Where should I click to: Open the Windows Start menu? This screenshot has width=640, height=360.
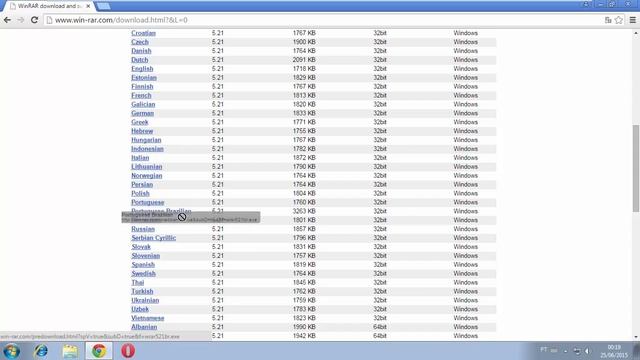pyautogui.click(x=11, y=351)
